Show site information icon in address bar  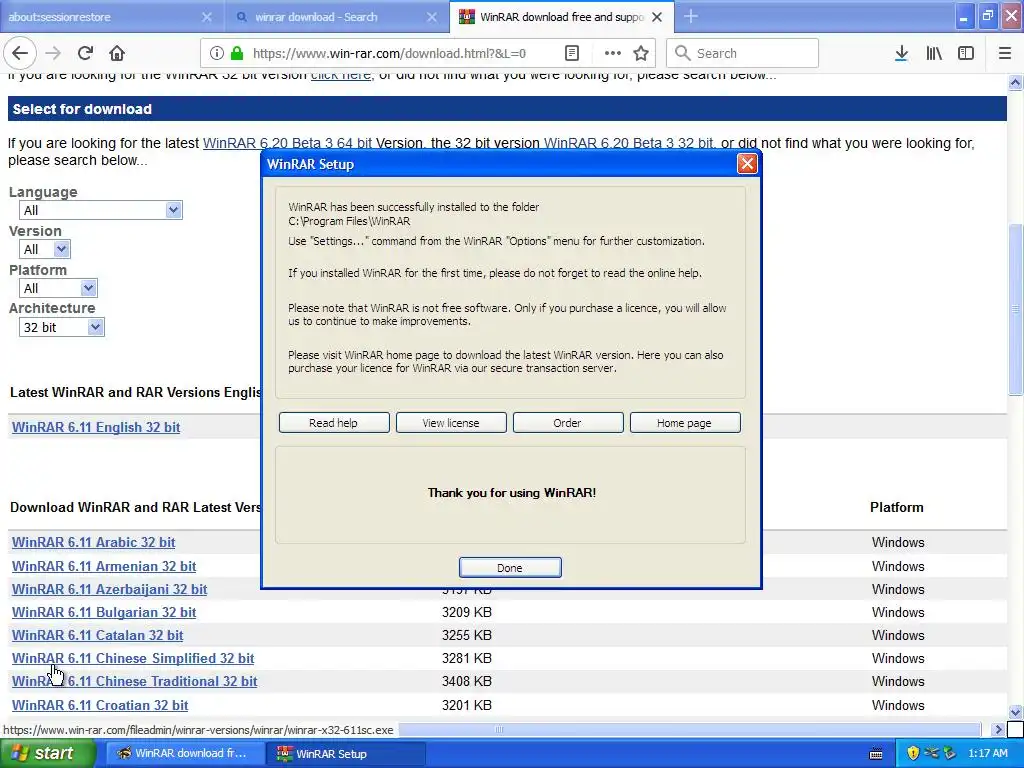(217, 54)
